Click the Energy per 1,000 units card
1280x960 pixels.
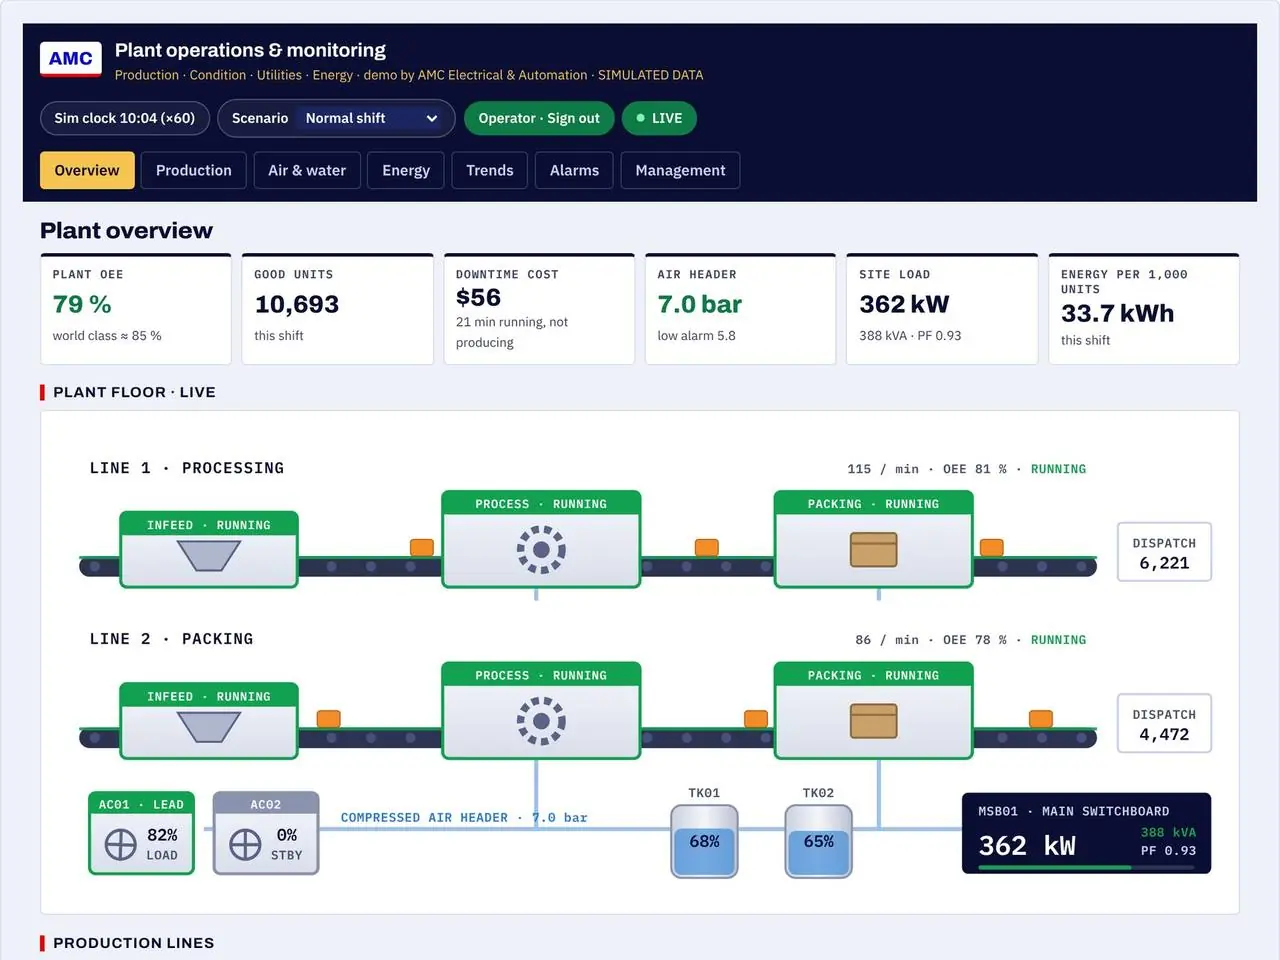1144,309
